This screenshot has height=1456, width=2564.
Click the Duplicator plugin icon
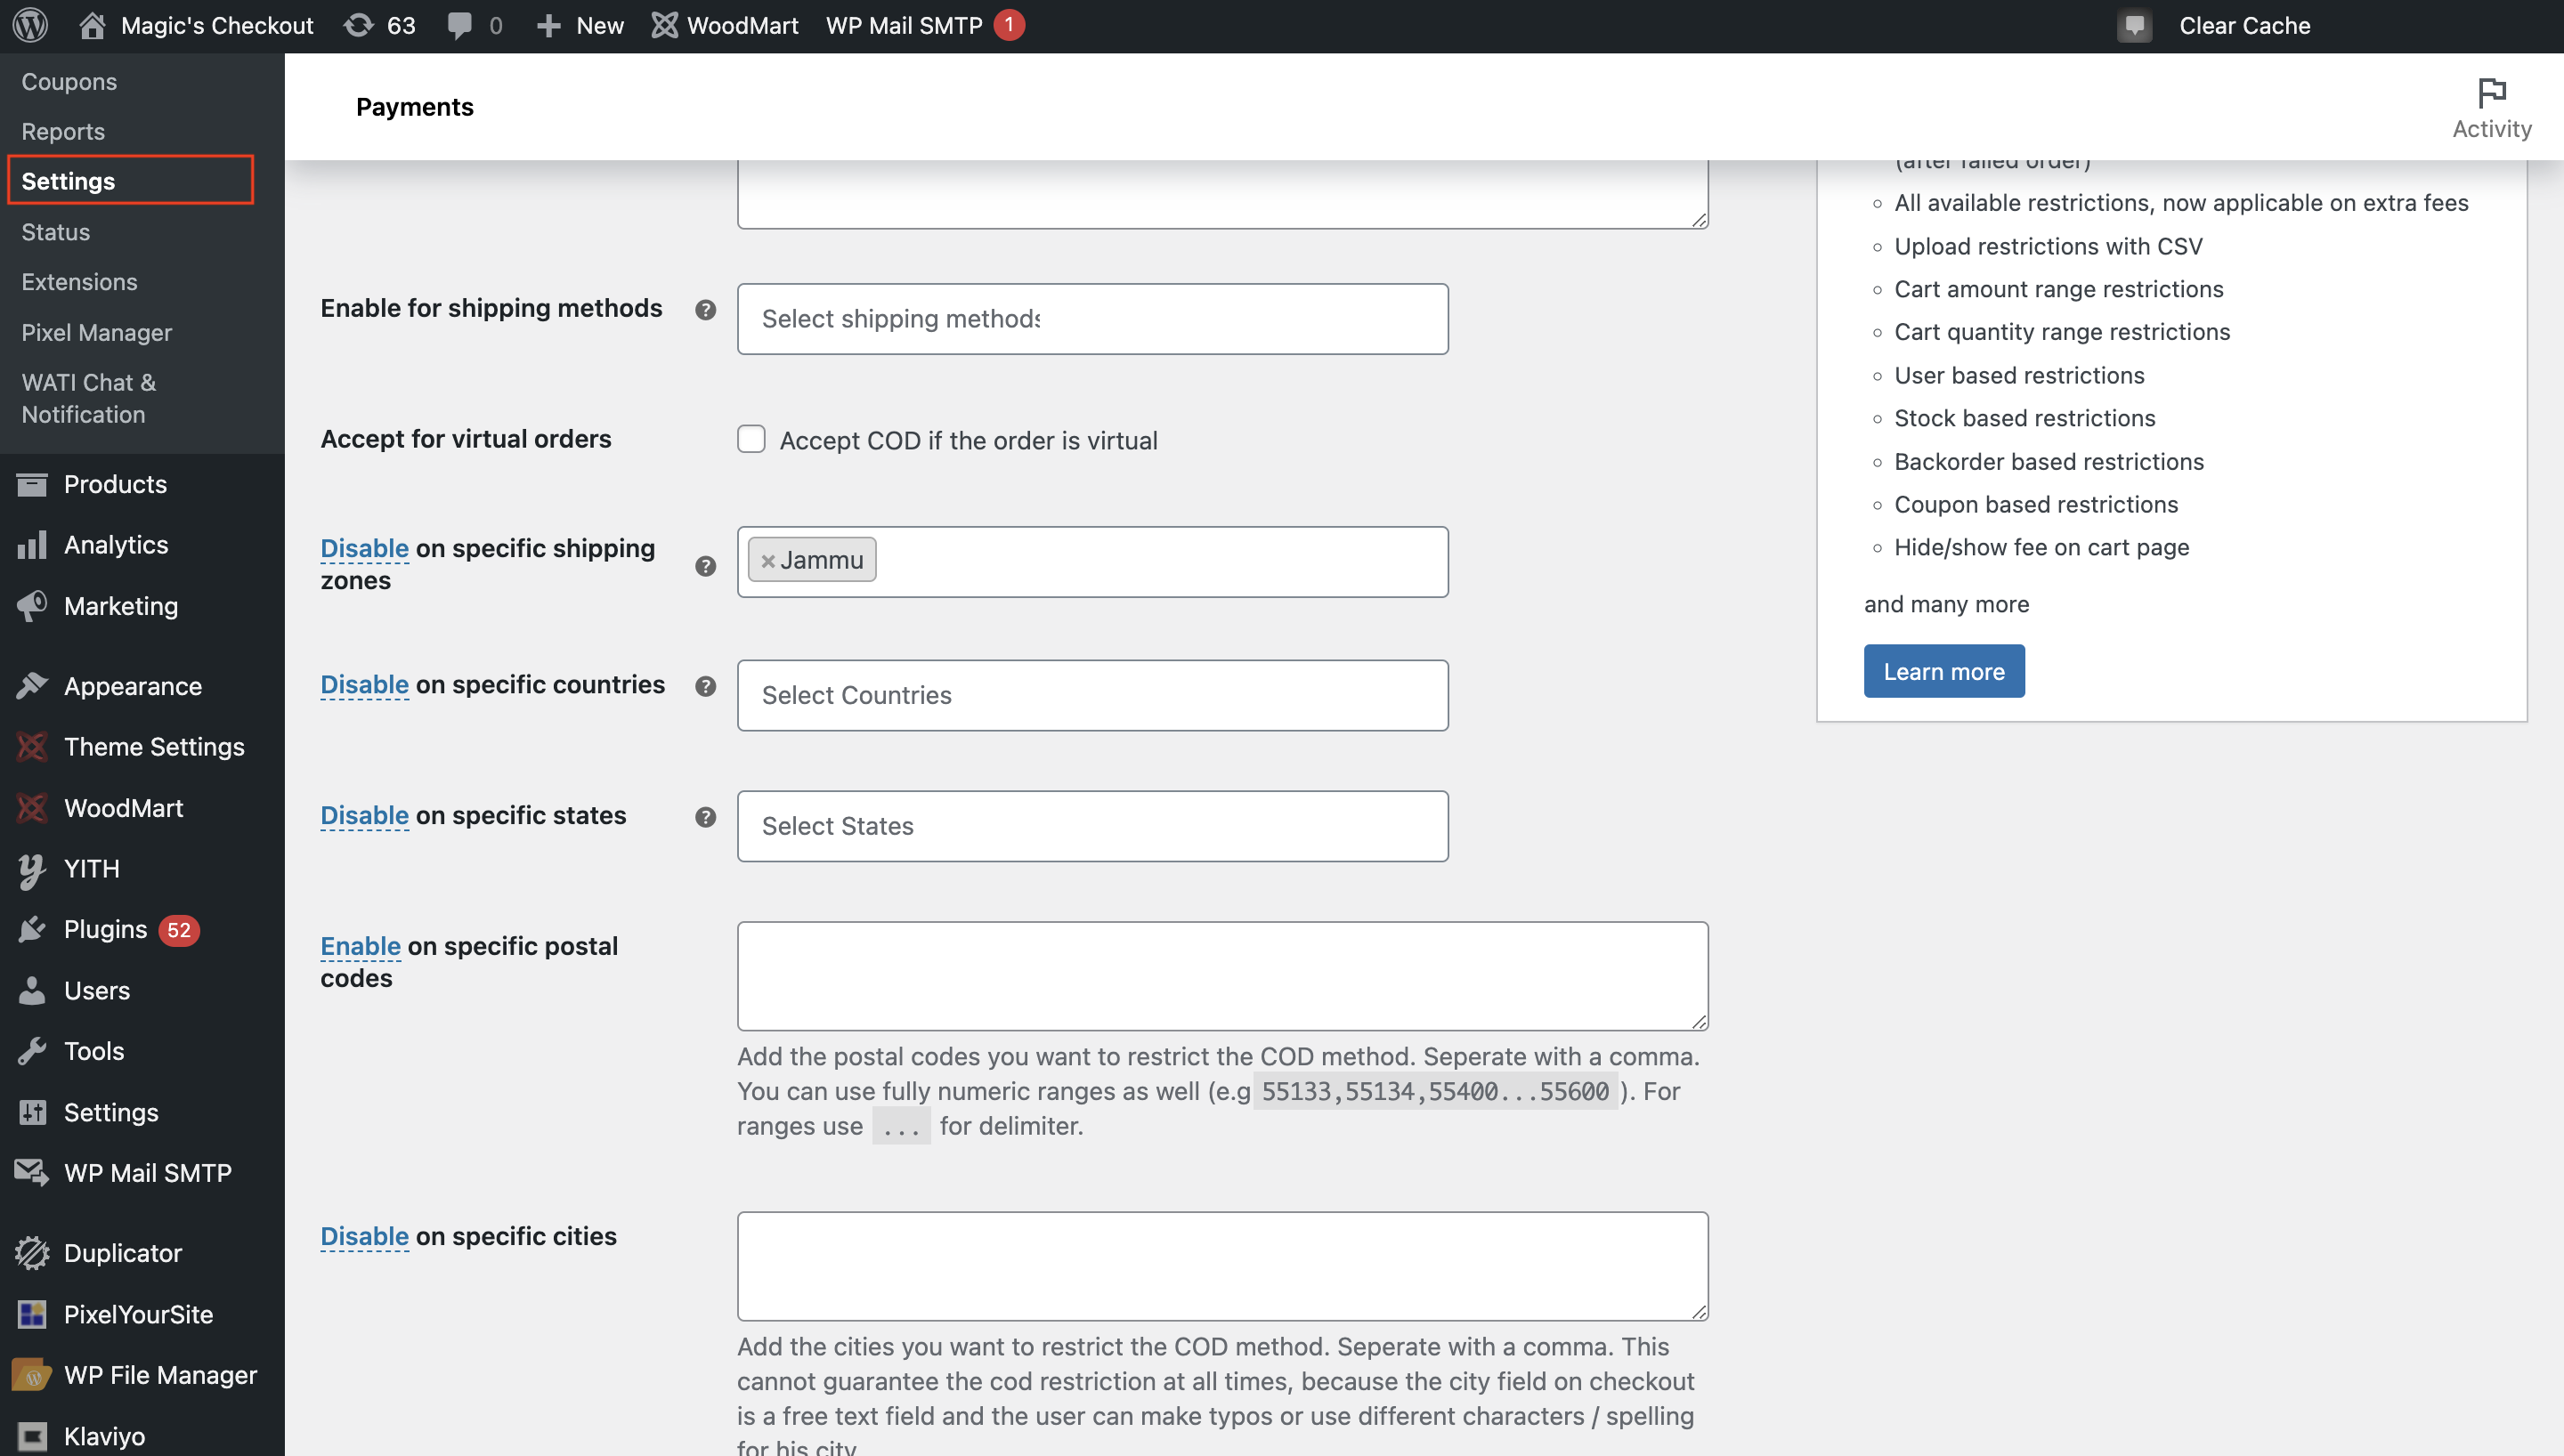coord(31,1252)
